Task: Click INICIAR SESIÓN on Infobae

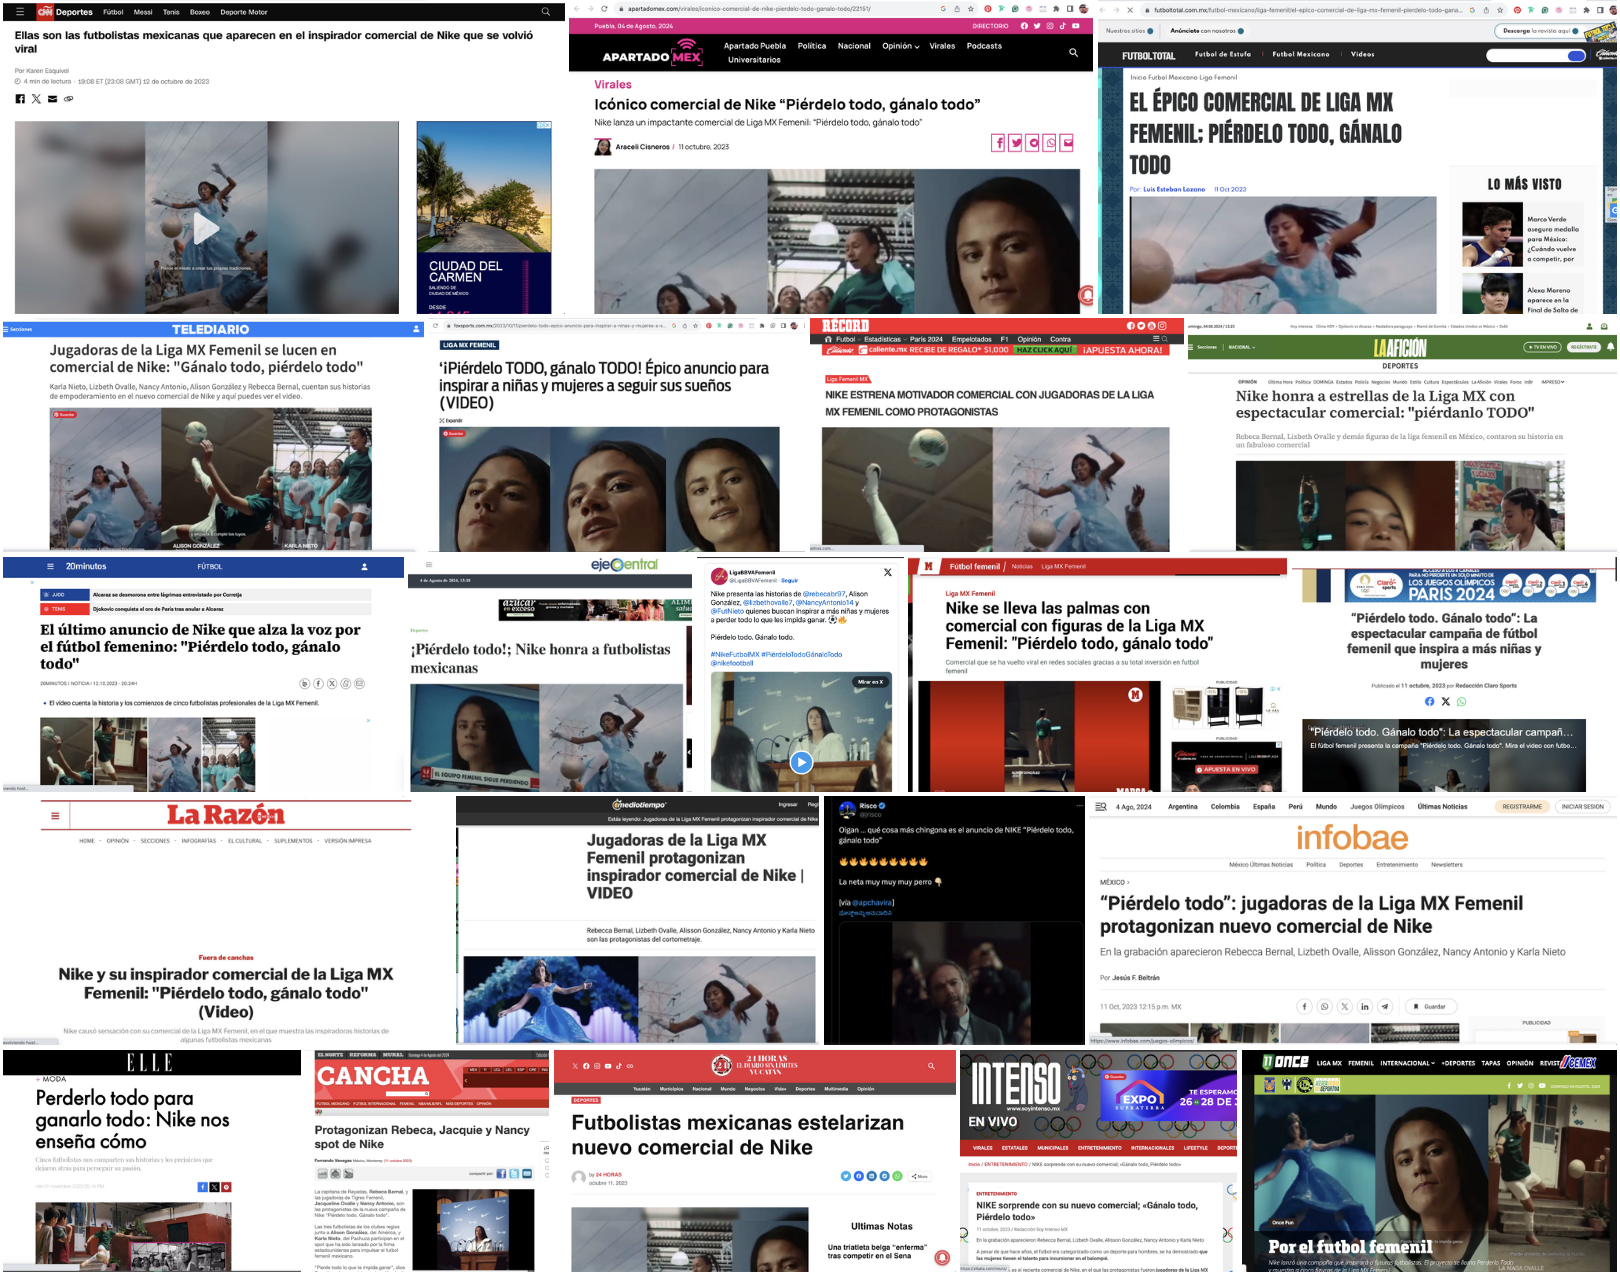Action: point(1582,806)
